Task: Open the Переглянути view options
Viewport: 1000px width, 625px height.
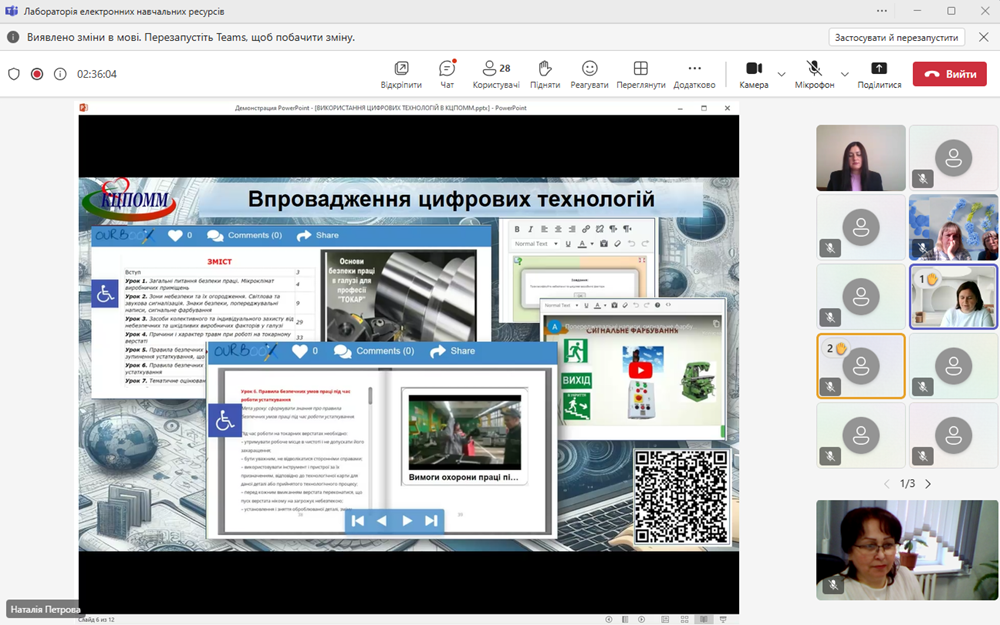Action: click(x=640, y=72)
